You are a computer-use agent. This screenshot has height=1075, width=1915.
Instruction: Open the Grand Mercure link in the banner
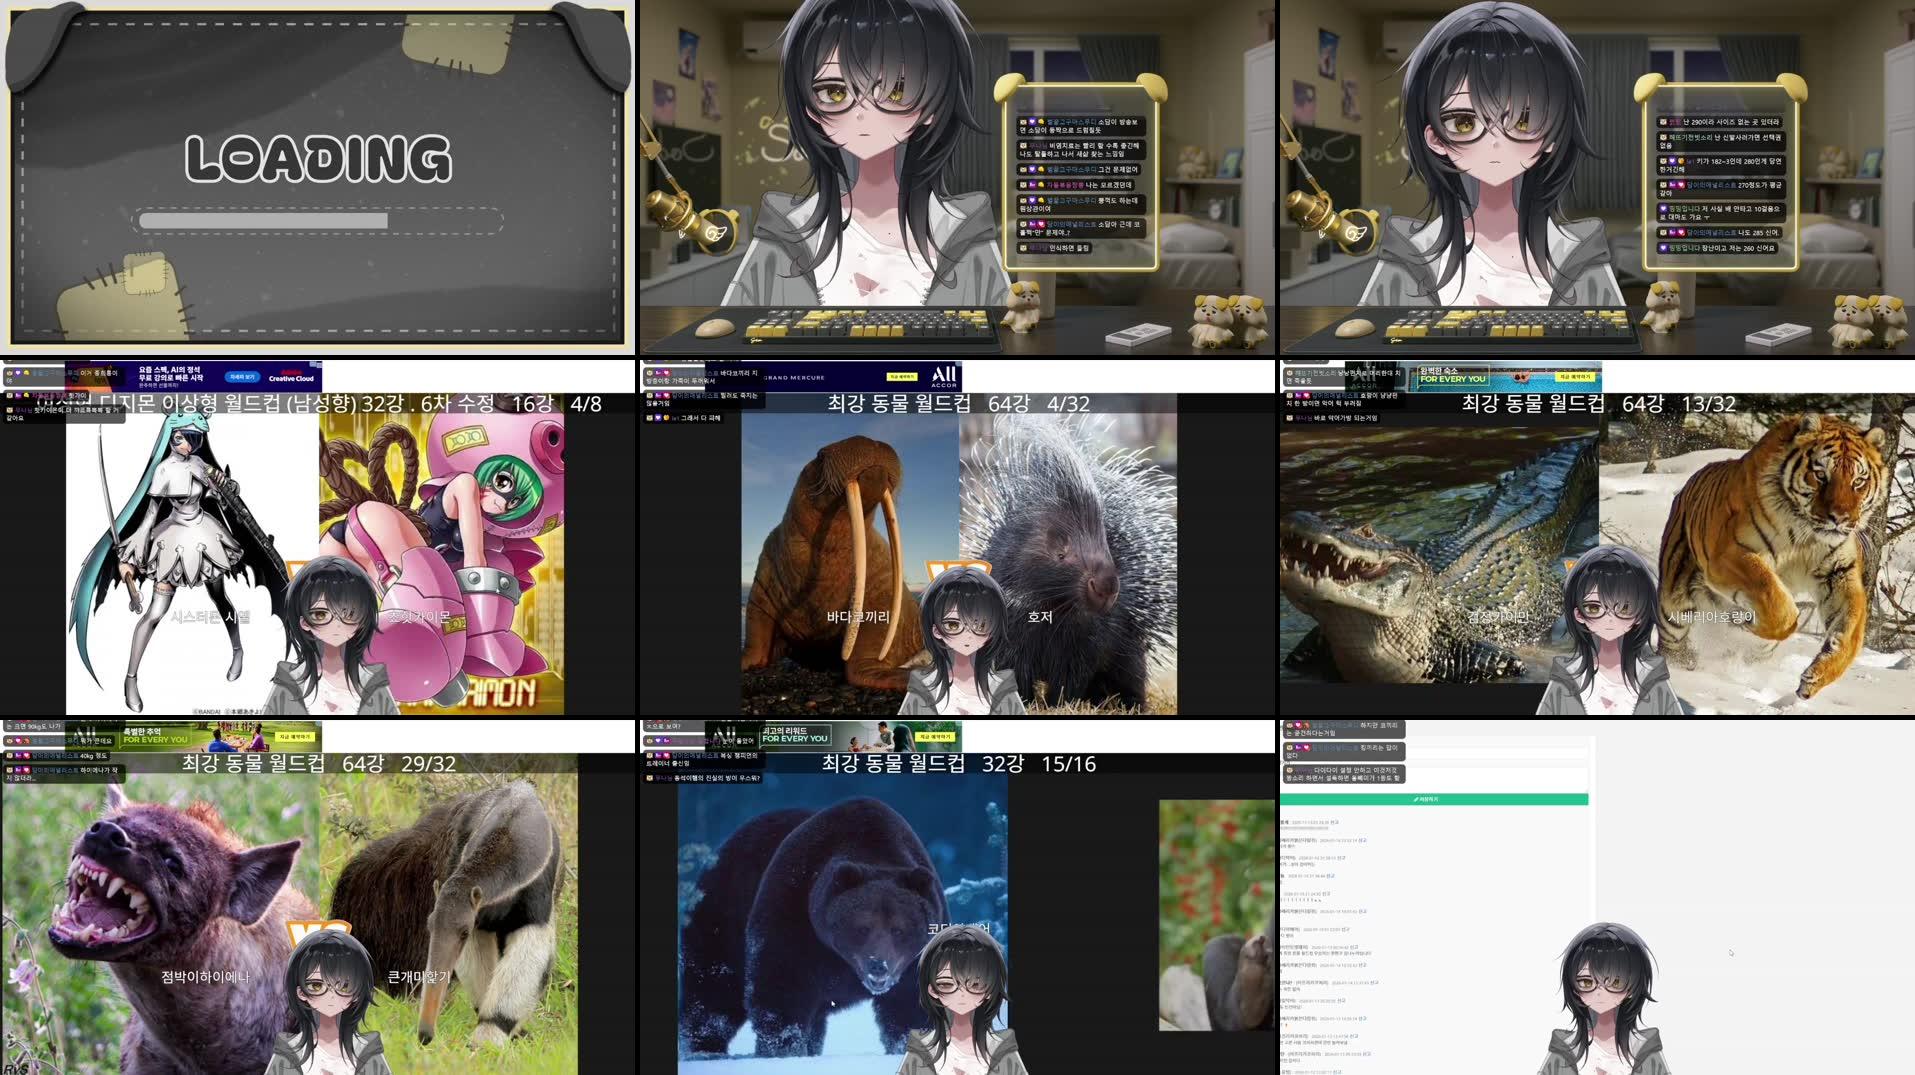tap(794, 378)
